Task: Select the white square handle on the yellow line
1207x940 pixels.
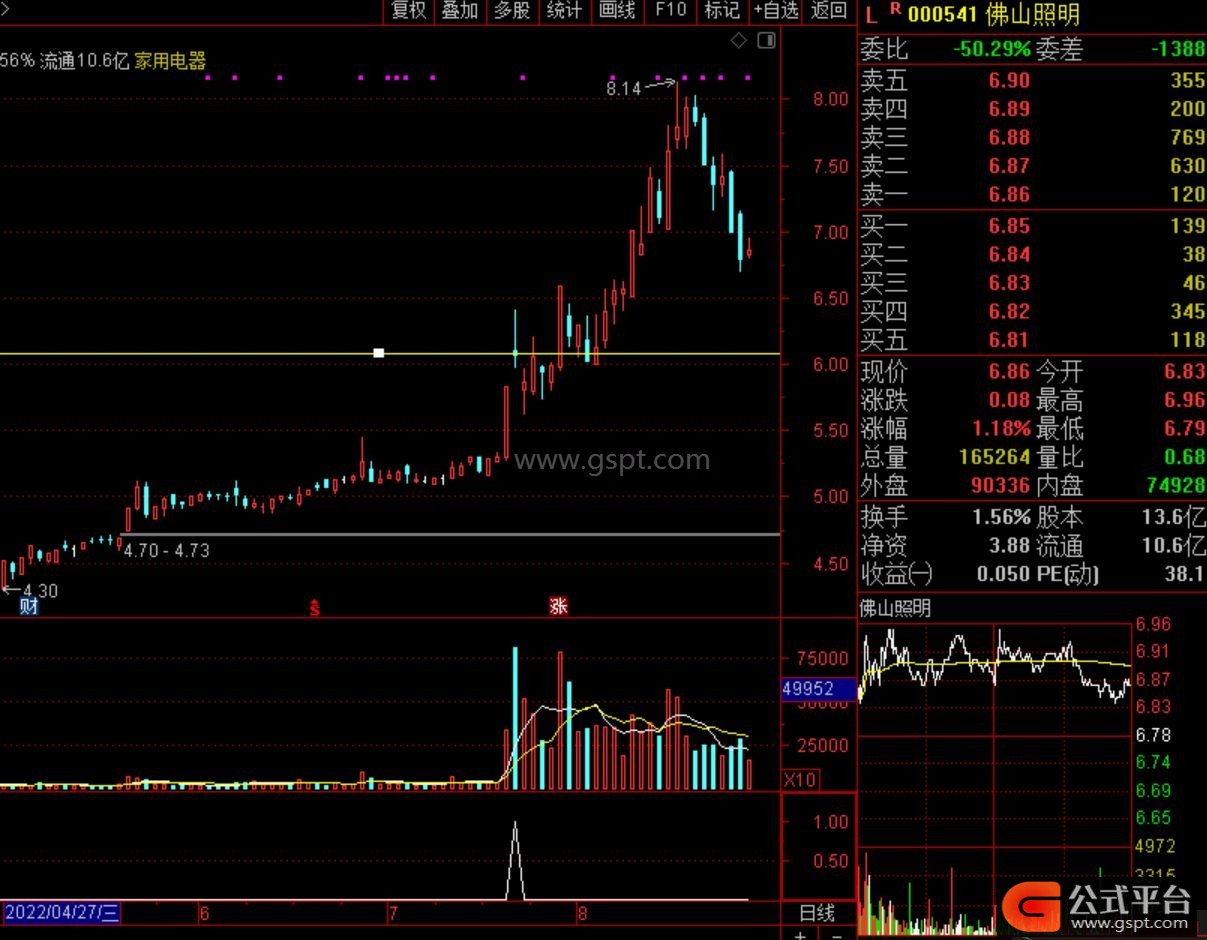Action: click(379, 353)
